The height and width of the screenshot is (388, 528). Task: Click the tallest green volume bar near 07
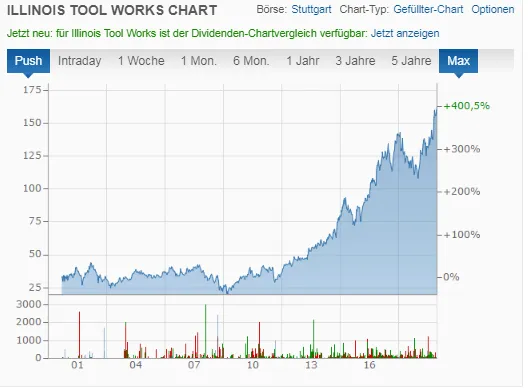coord(206,331)
